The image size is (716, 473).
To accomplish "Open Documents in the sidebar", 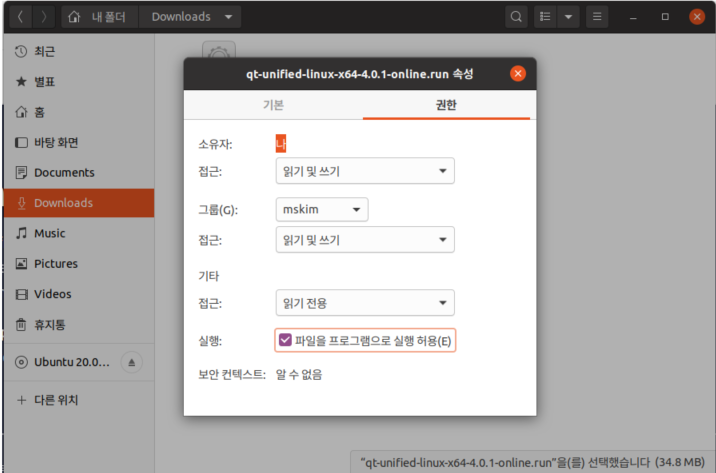I will point(79,173).
